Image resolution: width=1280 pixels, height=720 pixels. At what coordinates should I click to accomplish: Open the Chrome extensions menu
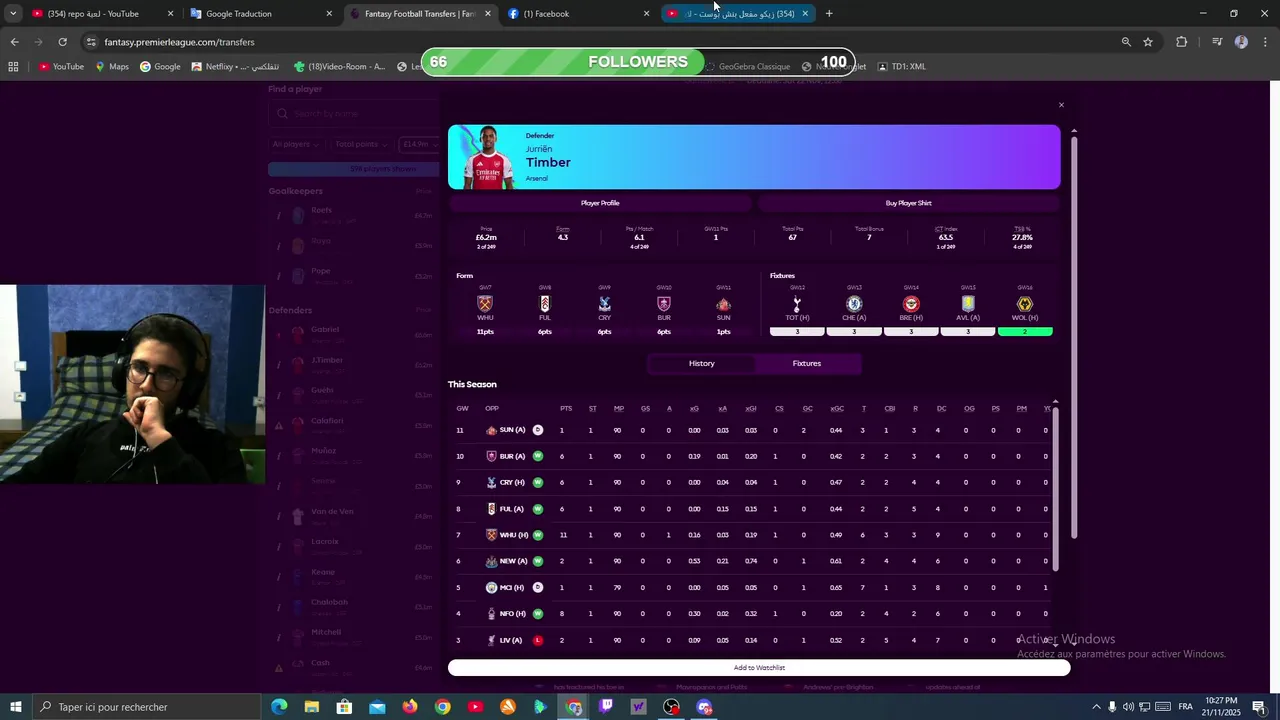[x=1181, y=42]
